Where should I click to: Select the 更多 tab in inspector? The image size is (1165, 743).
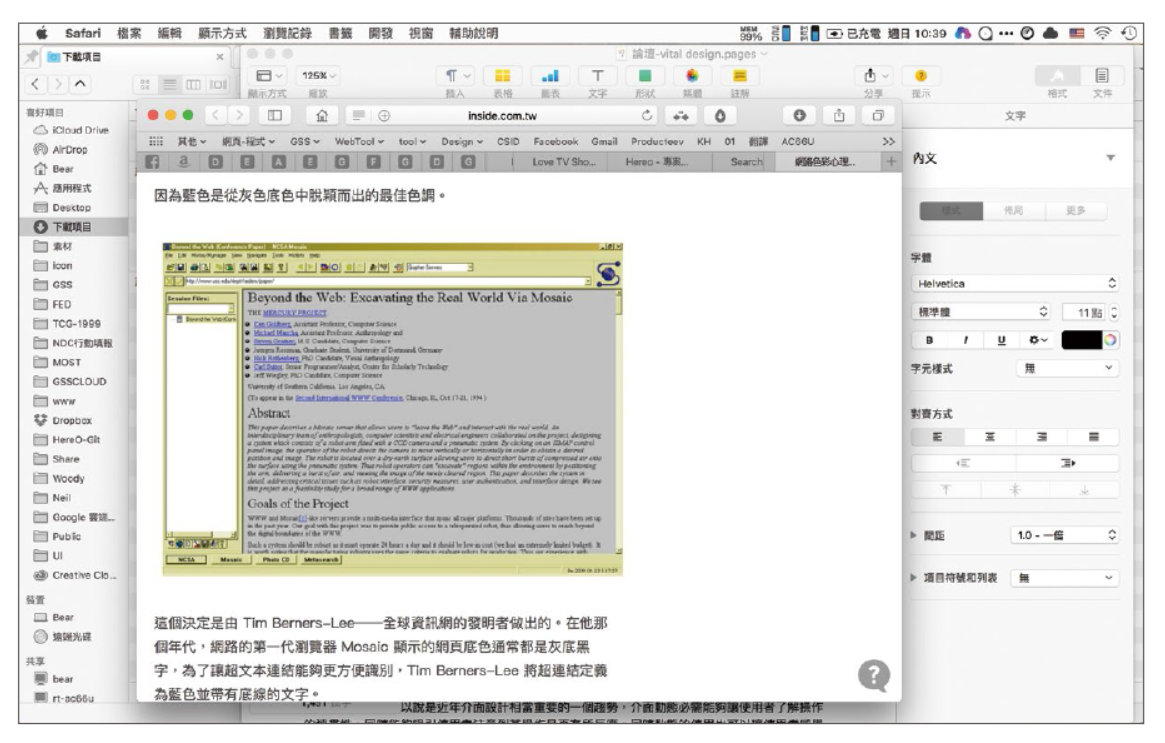point(1075,210)
